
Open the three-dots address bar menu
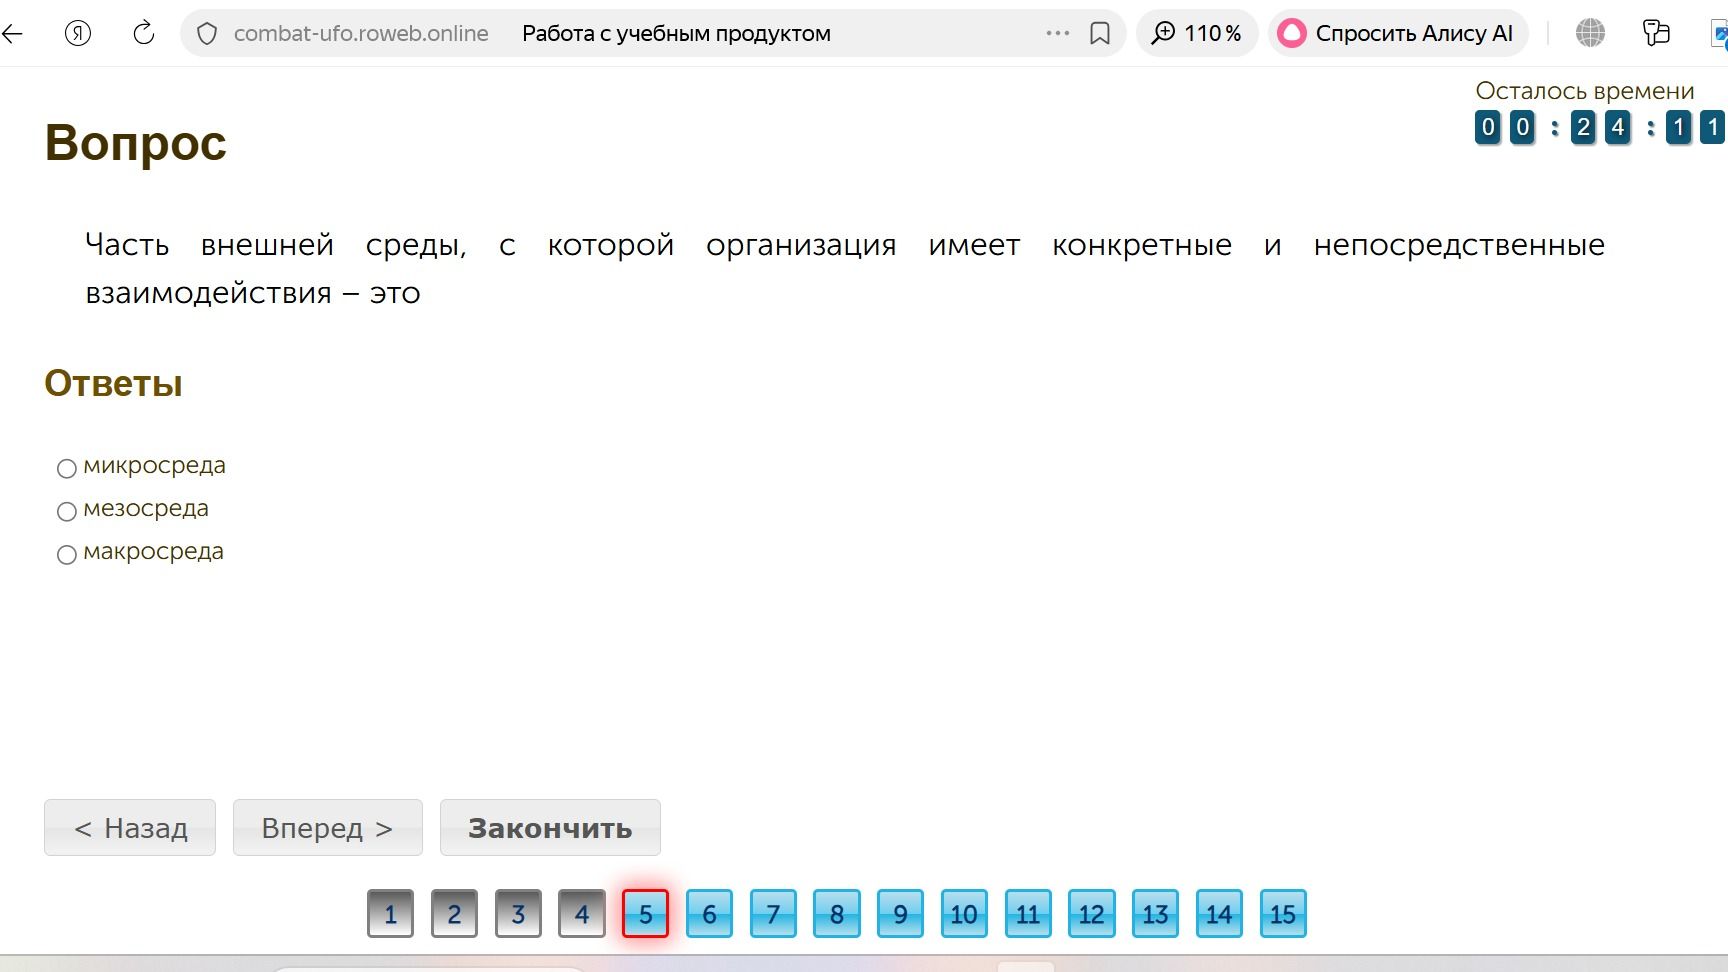1058,33
